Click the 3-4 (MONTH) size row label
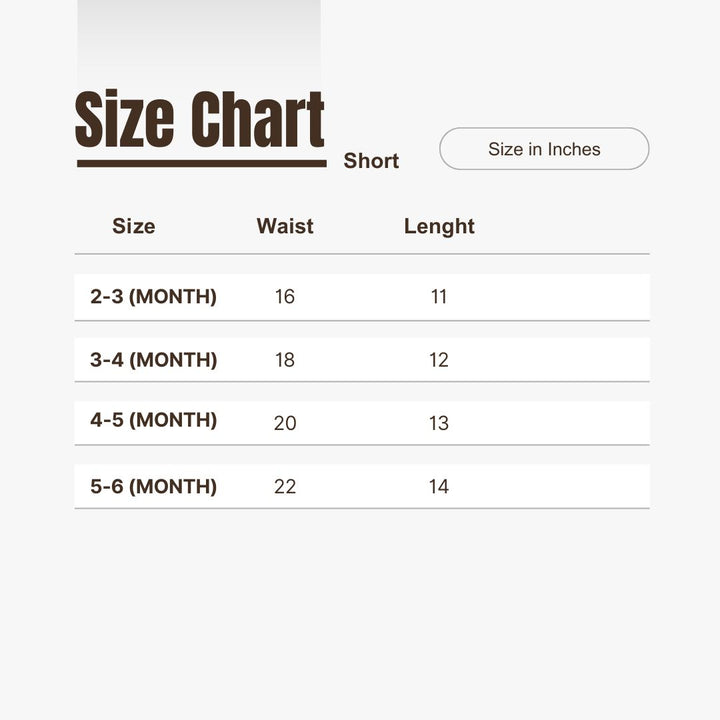The height and width of the screenshot is (720, 720). pos(153,360)
